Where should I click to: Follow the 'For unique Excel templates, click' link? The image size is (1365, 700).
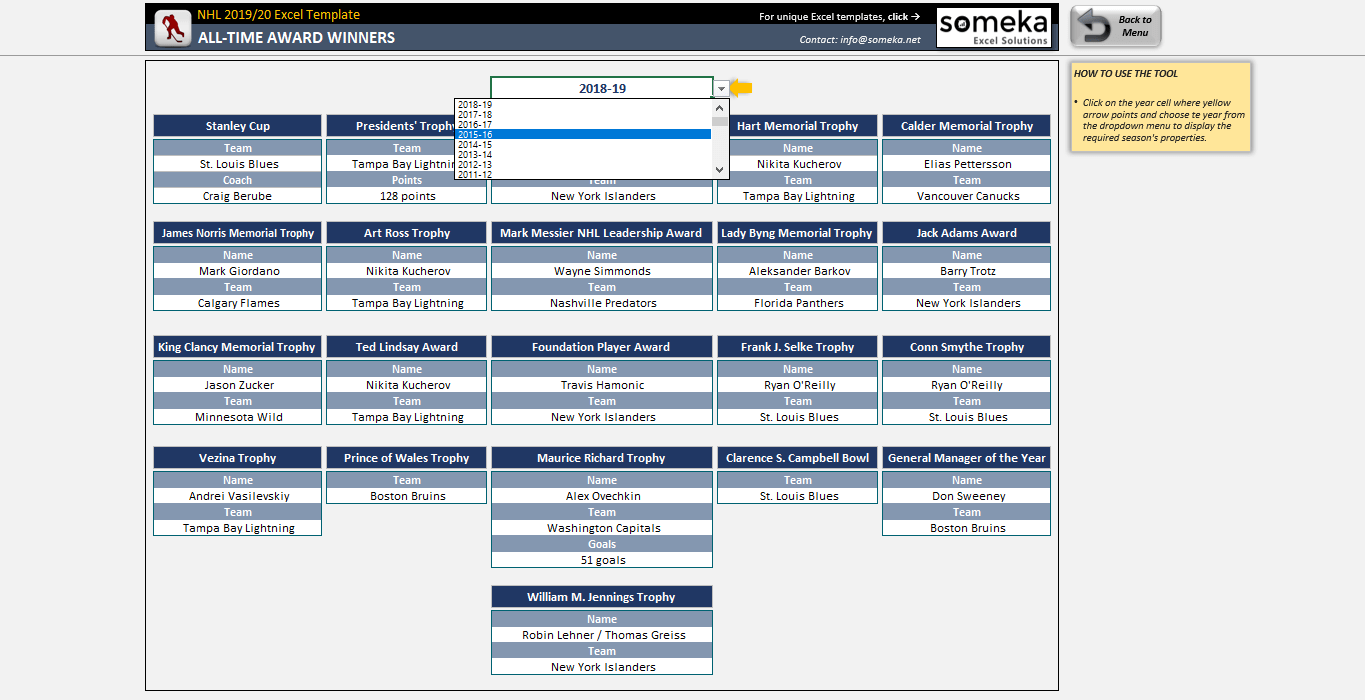coord(840,17)
